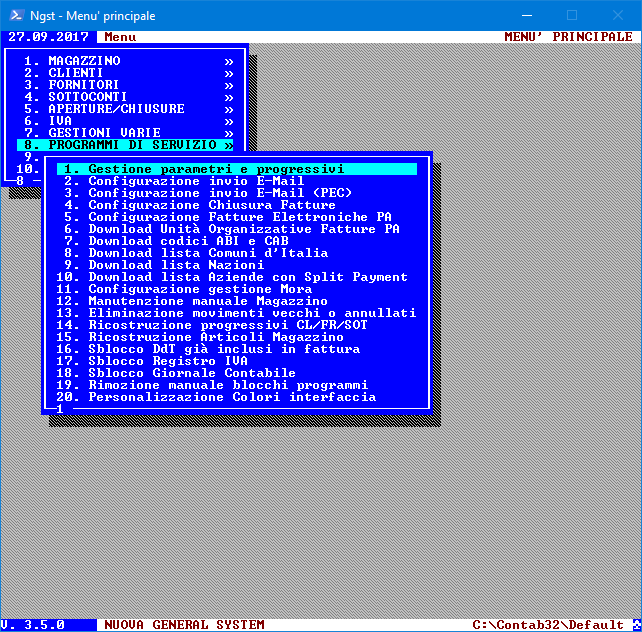The width and height of the screenshot is (642, 632).
Task: Click Download lista Comuni d'Italia
Action: pos(208,253)
